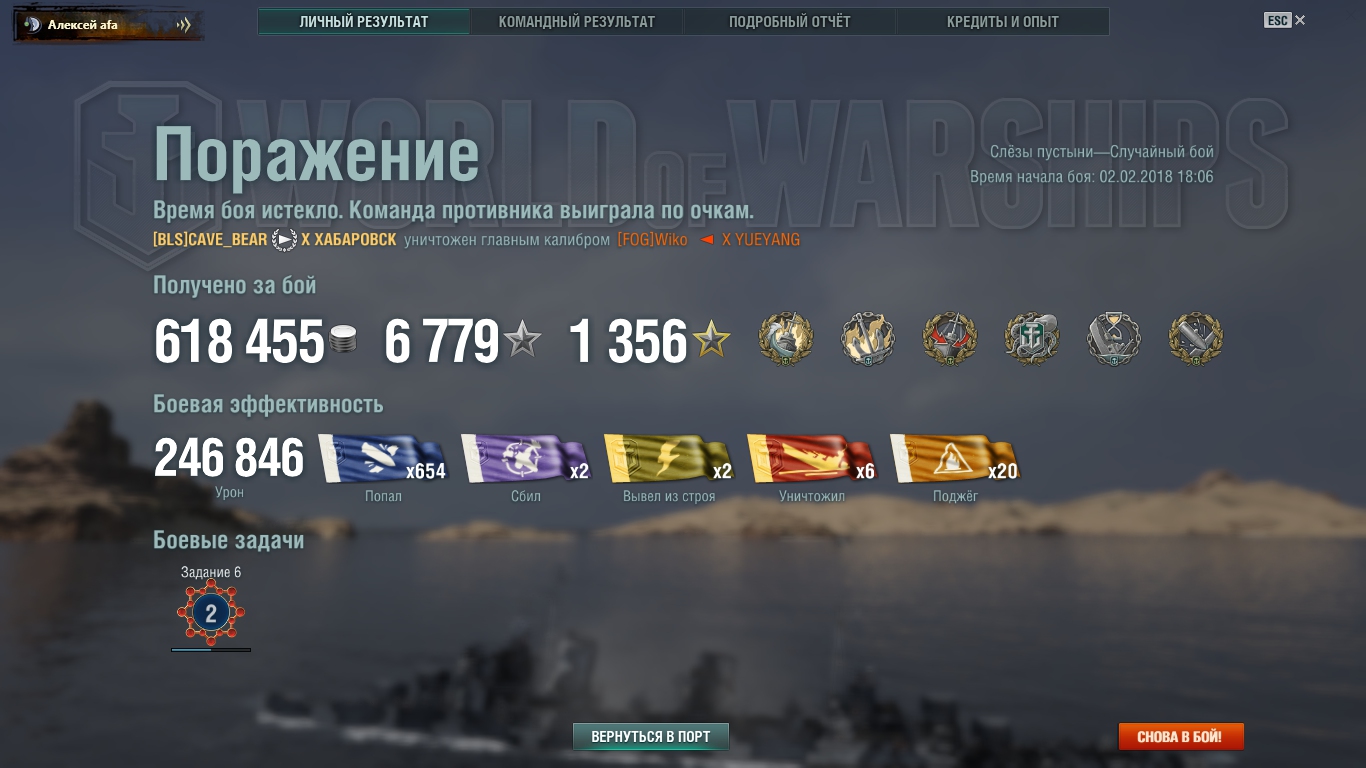Screen dimensions: 1366x768
Task: Click the blue 'Попал' hits ribbon x654
Action: tap(383, 459)
